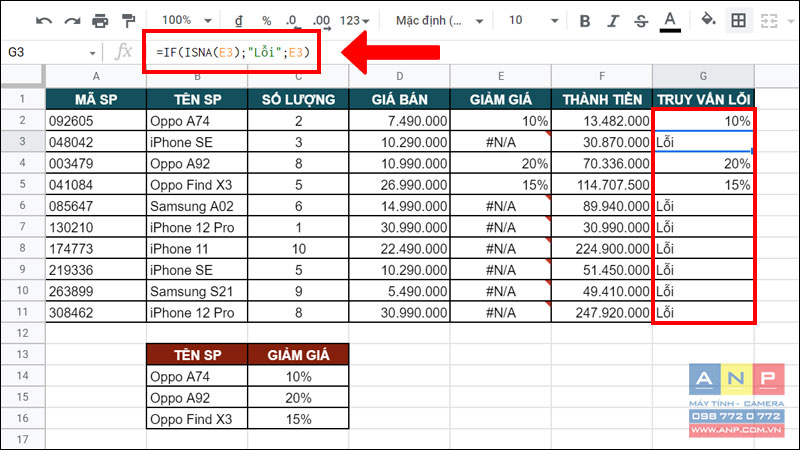
Task: Click the GIÁ BÁN header cell
Action: (x=399, y=99)
